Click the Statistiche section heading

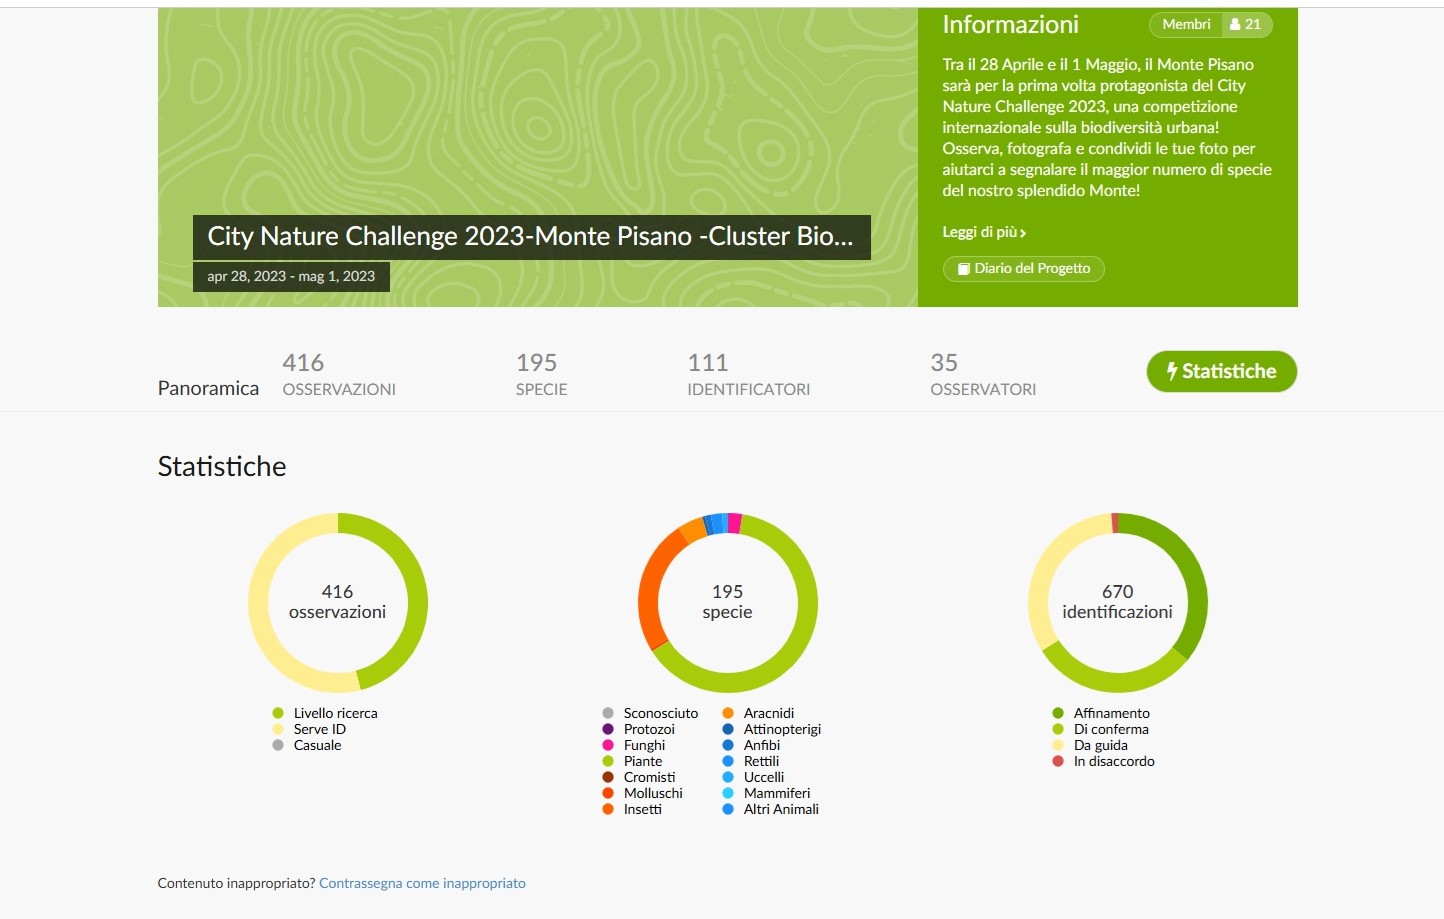coord(222,466)
